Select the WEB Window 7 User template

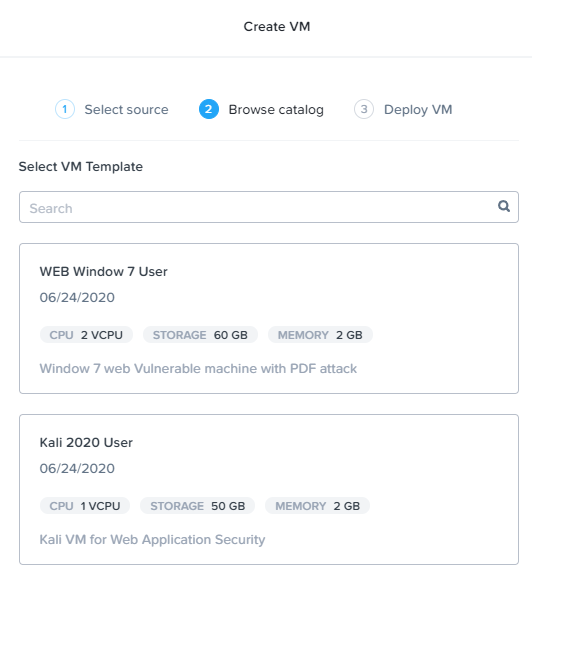[x=269, y=318]
